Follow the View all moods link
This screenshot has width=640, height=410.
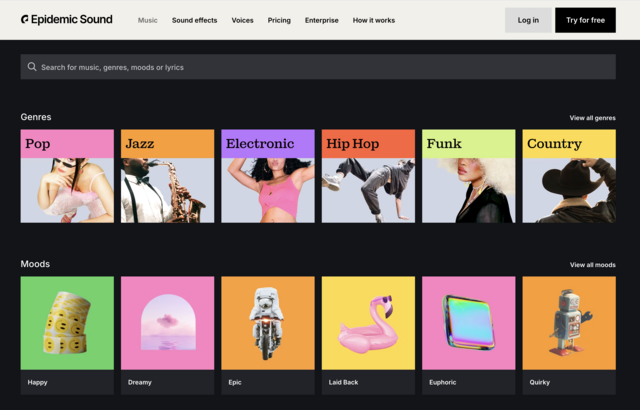(x=593, y=265)
